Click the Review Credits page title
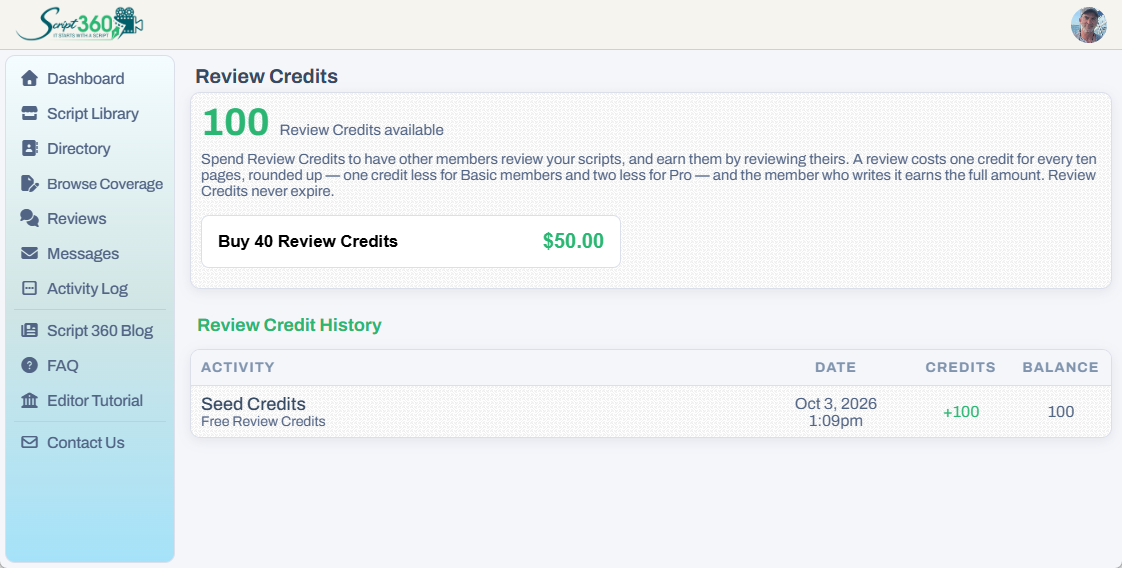1122x568 pixels. 266,77
